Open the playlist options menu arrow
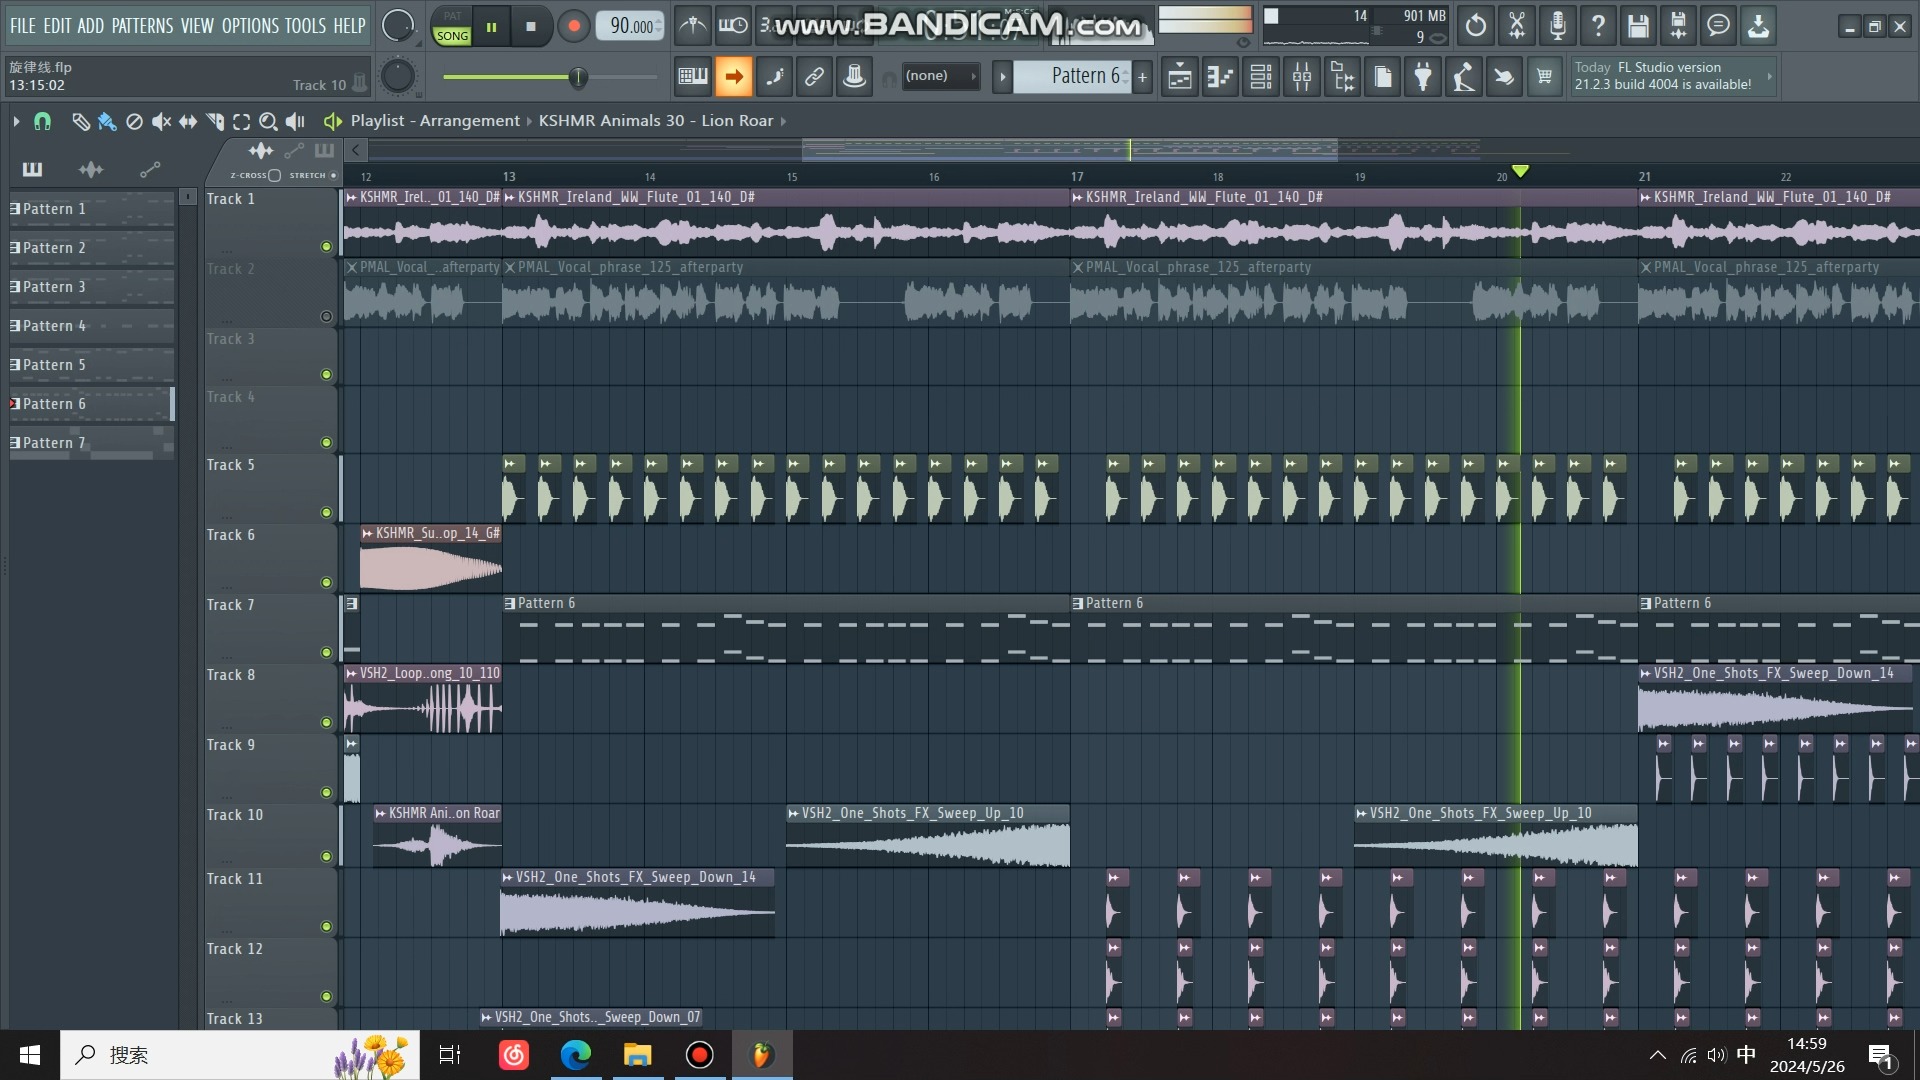The width and height of the screenshot is (1920, 1080). [16, 121]
